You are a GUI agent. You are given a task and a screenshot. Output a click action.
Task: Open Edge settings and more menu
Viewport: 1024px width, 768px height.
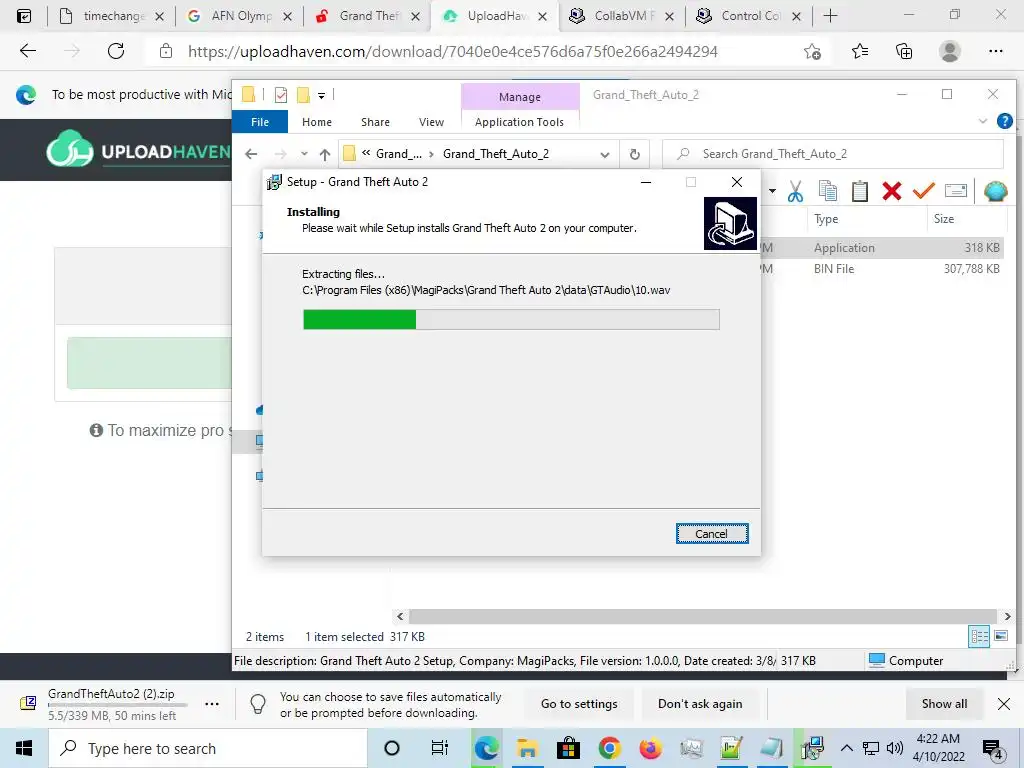(995, 52)
